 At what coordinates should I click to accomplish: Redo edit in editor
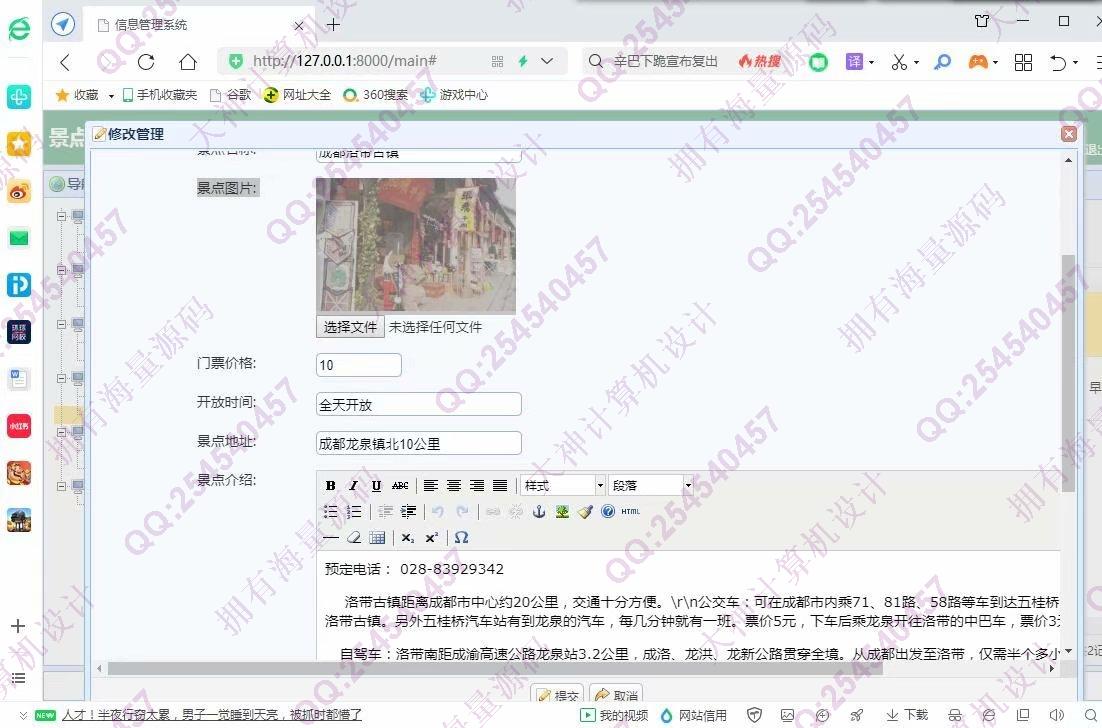(x=462, y=512)
